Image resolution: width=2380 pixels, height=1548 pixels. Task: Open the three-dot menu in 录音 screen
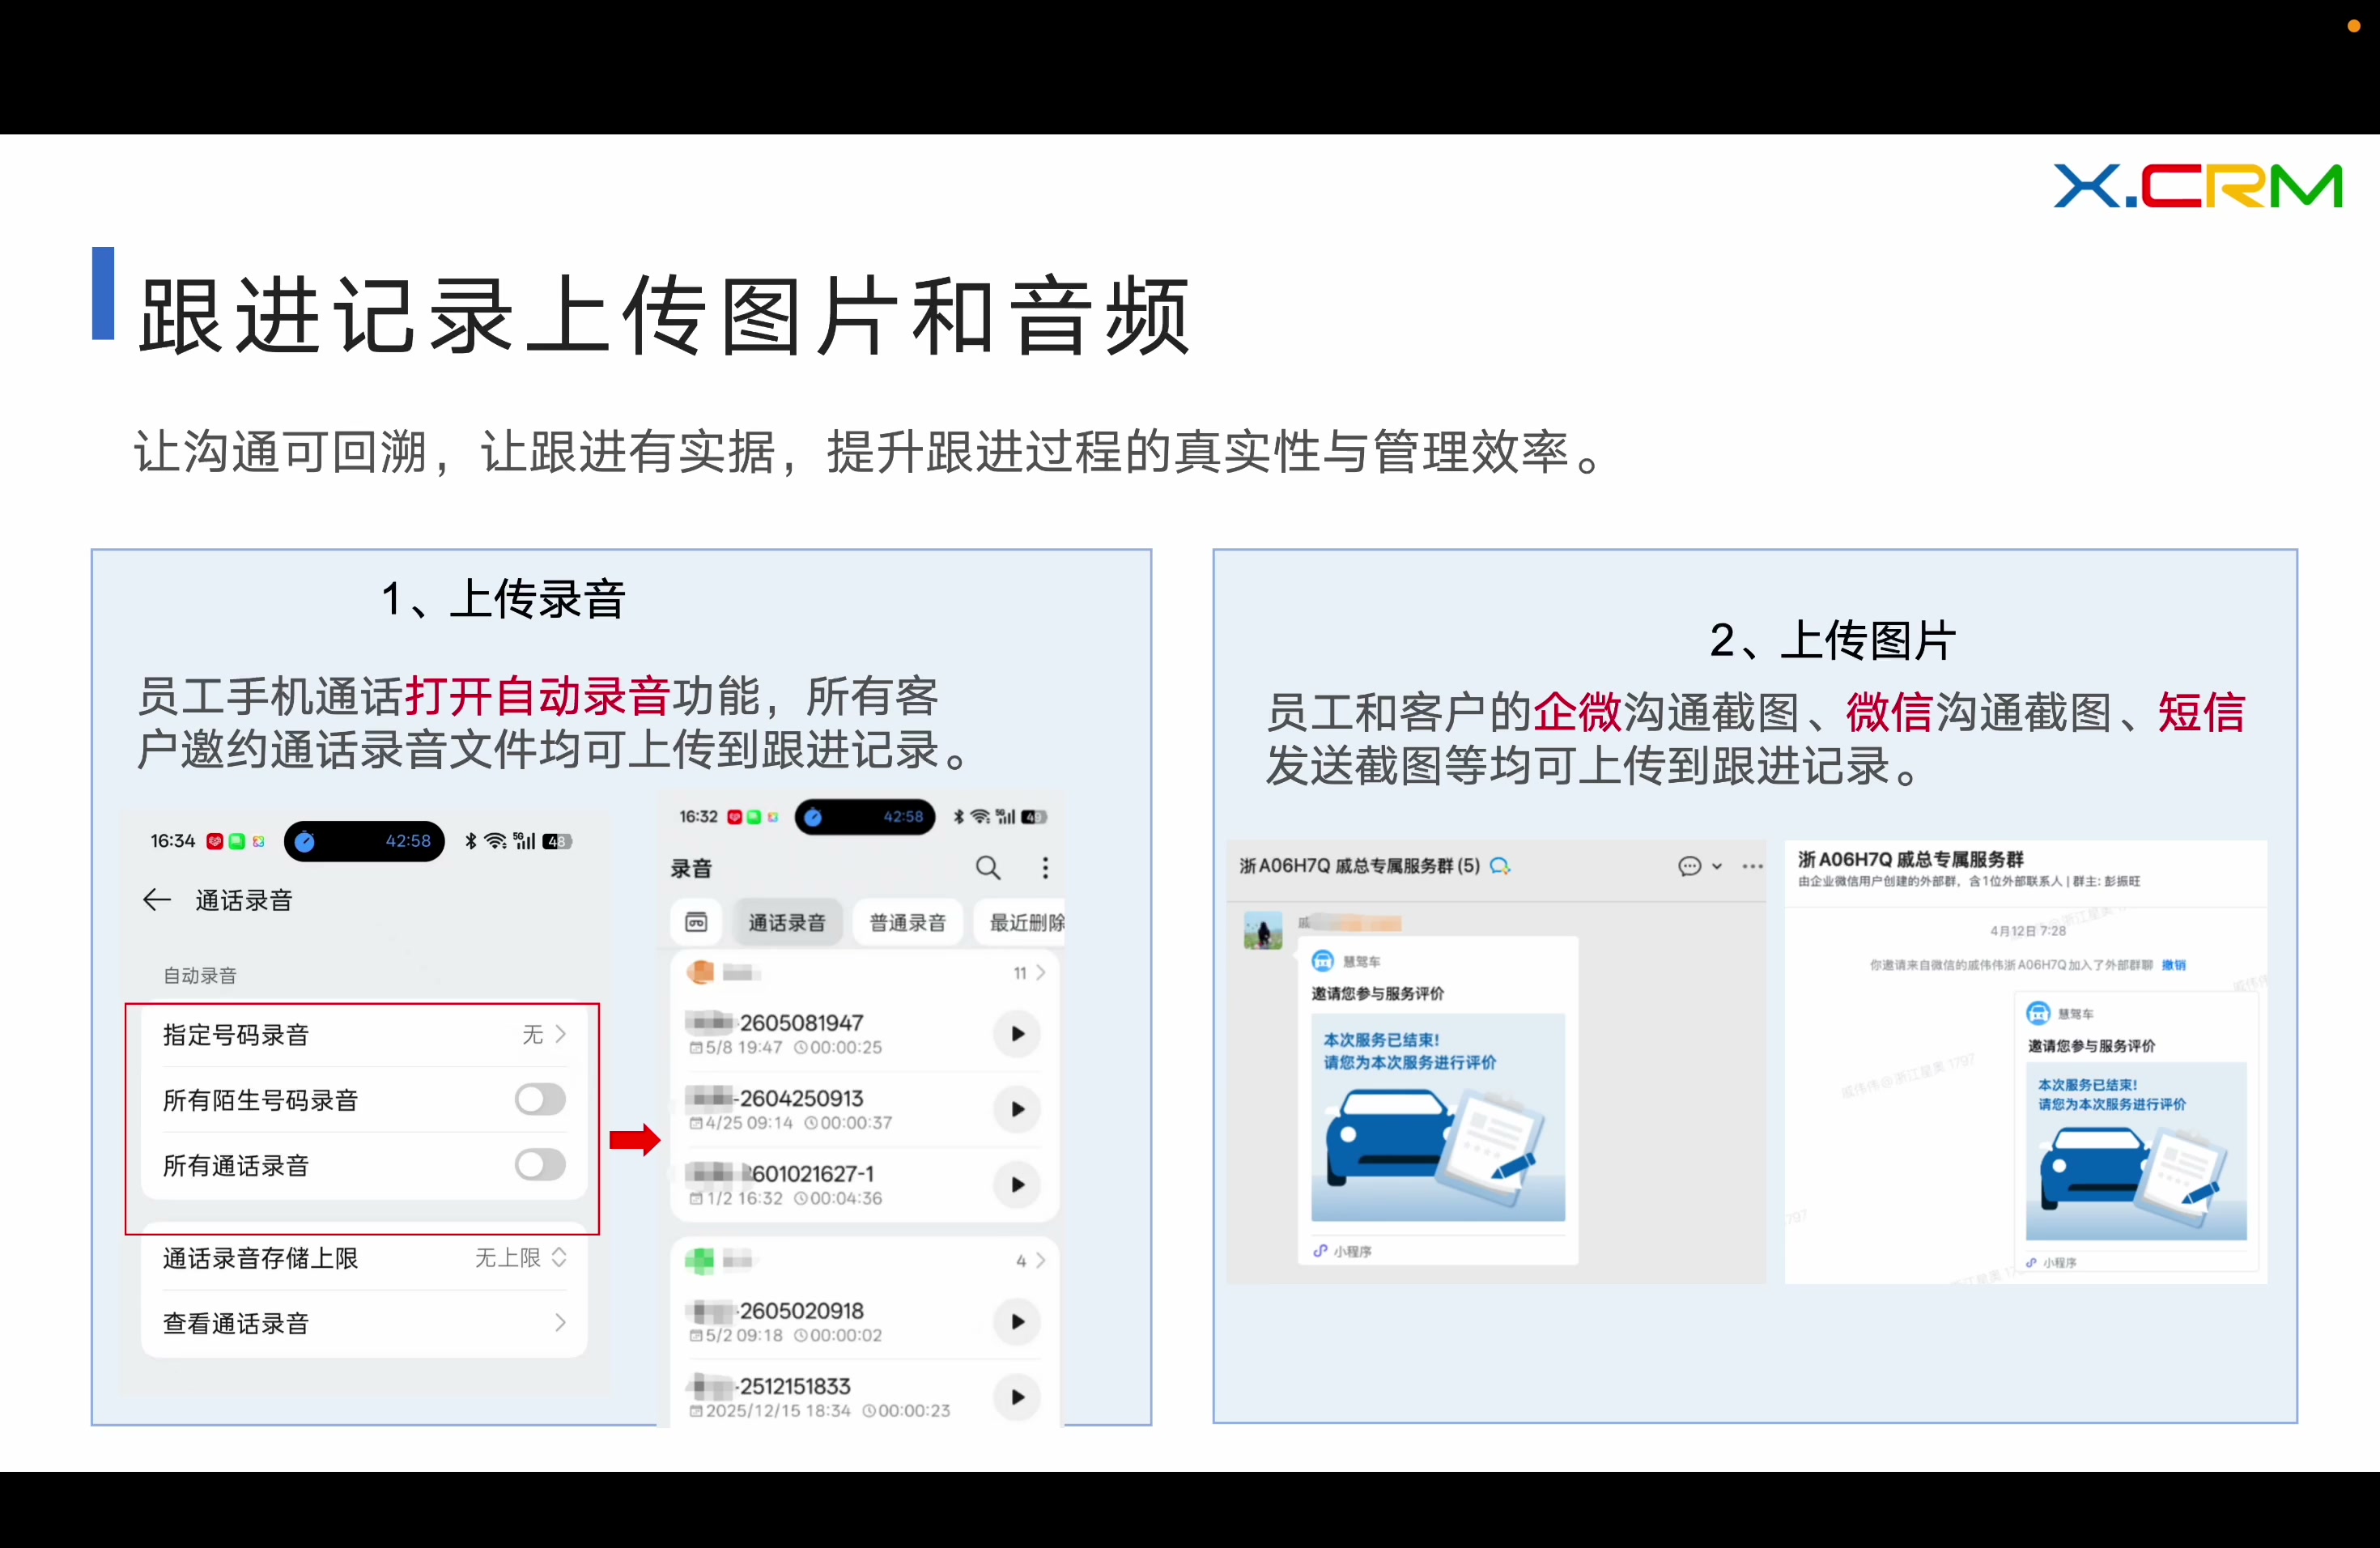(1045, 867)
